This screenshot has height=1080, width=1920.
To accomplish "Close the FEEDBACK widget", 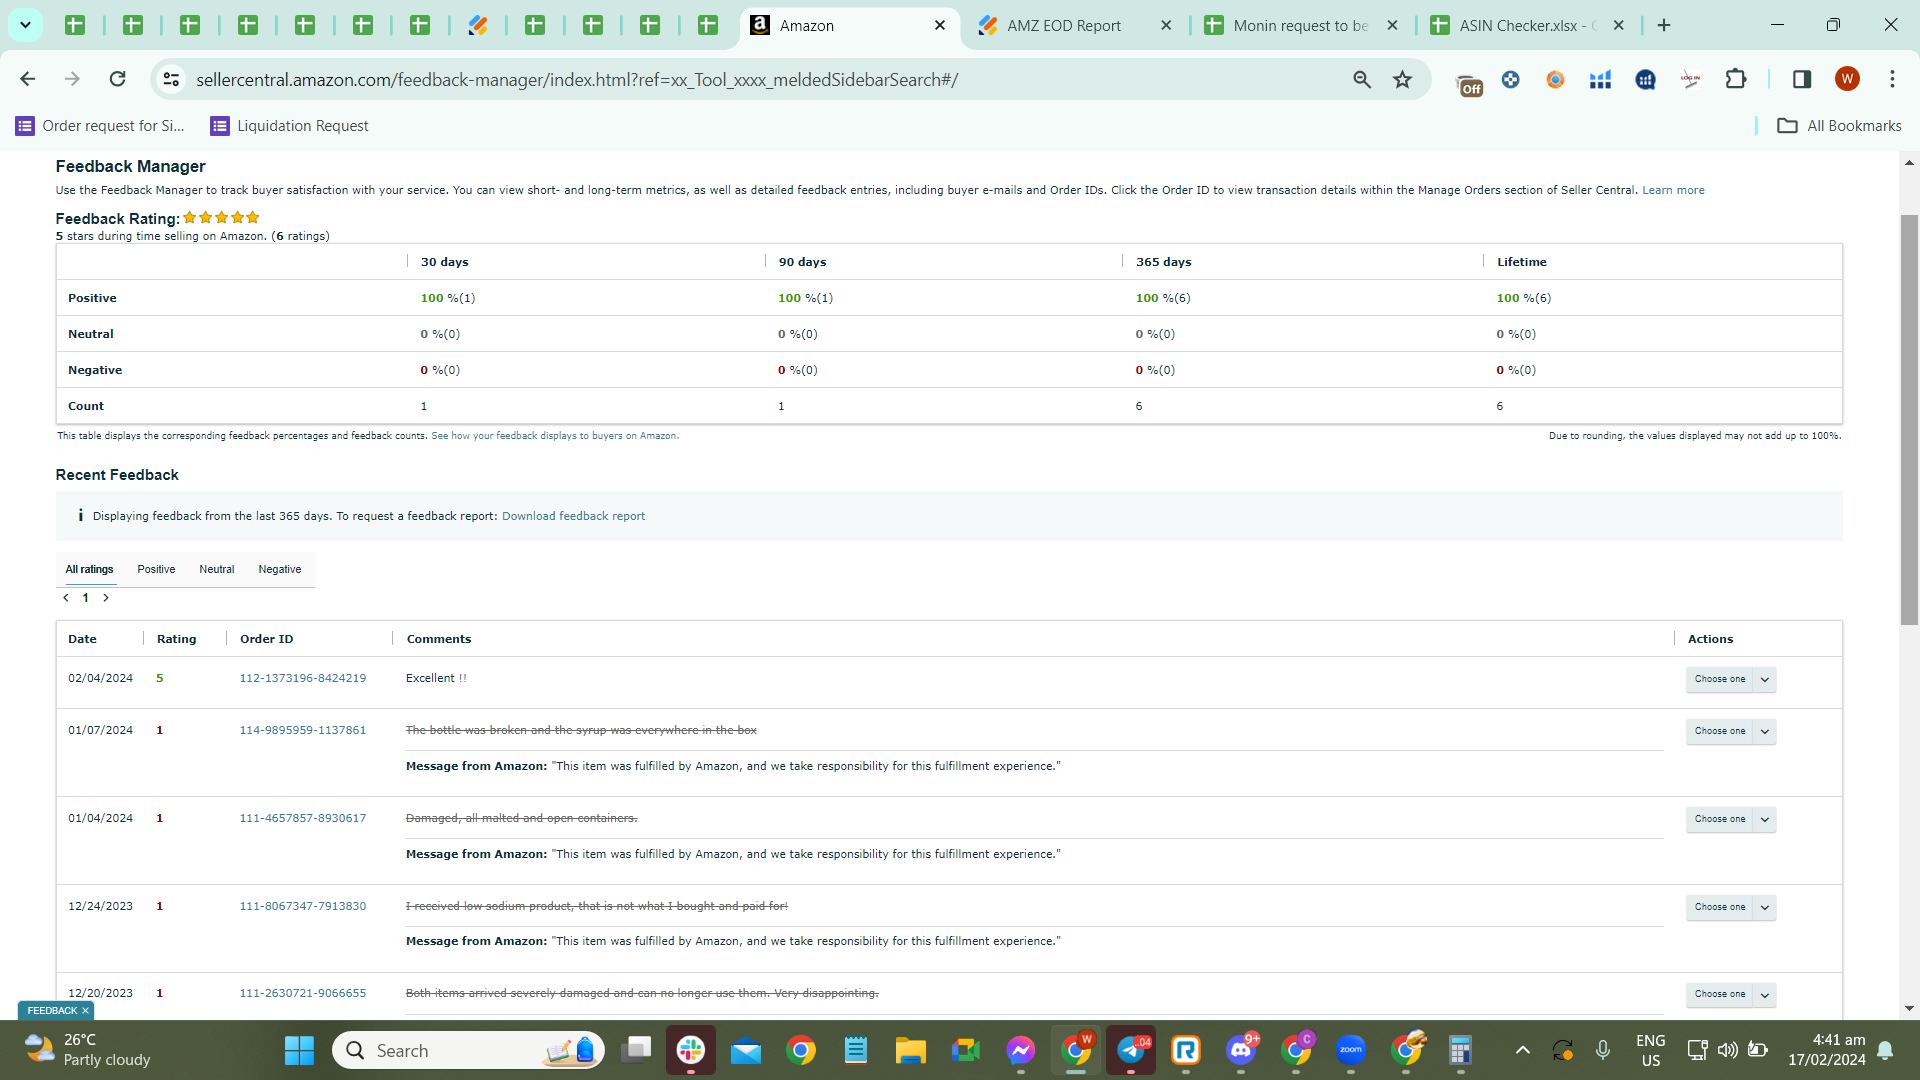I will point(85,1011).
